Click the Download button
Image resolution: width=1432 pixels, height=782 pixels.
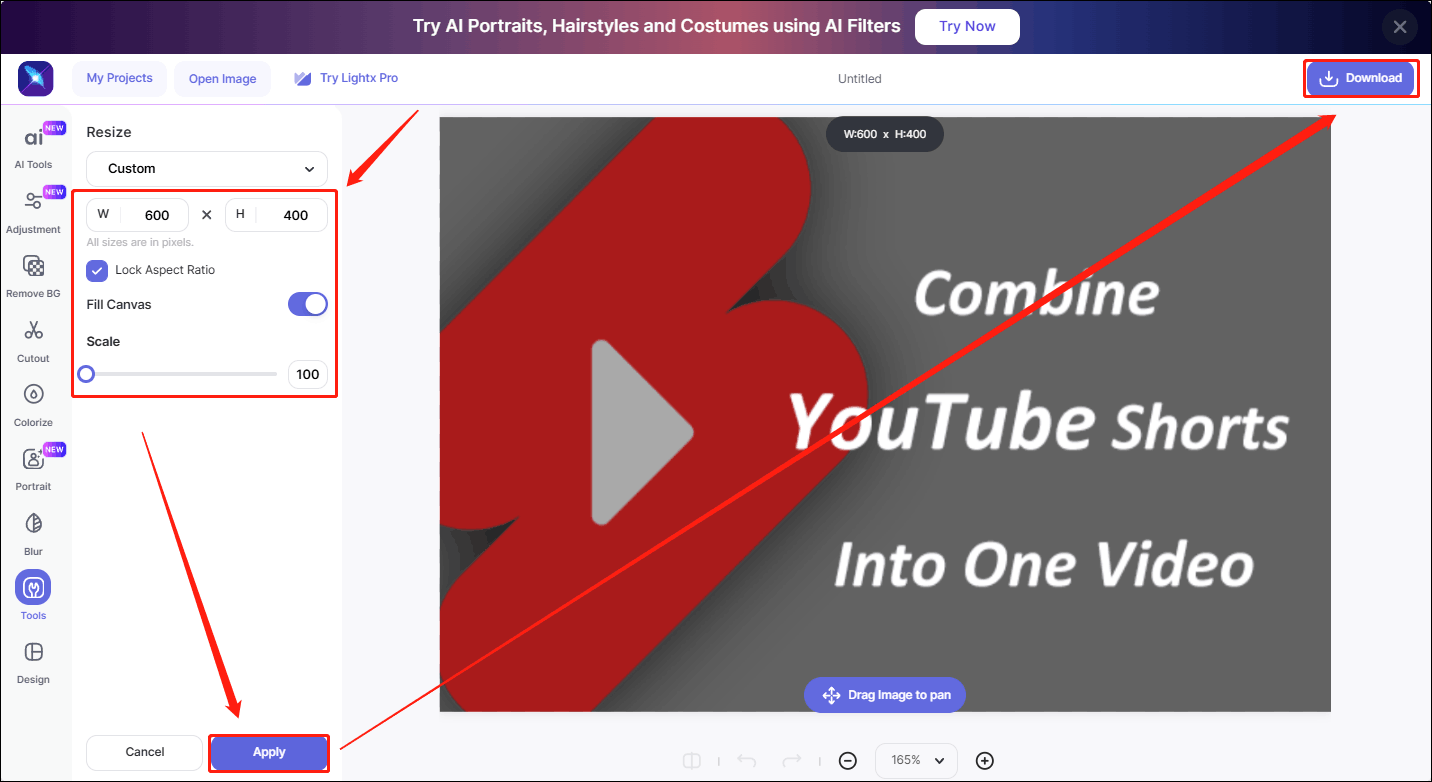click(1360, 78)
